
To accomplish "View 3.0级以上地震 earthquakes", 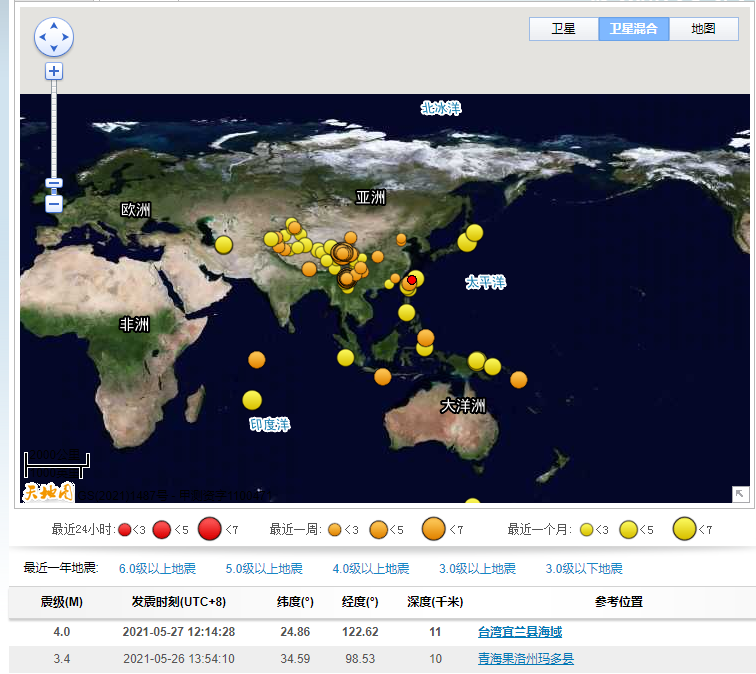I will tap(477, 569).
